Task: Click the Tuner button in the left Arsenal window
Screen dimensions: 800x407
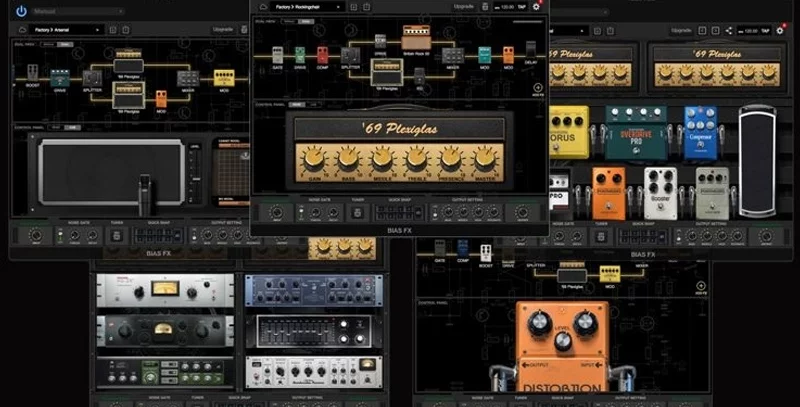Action: [x=116, y=236]
